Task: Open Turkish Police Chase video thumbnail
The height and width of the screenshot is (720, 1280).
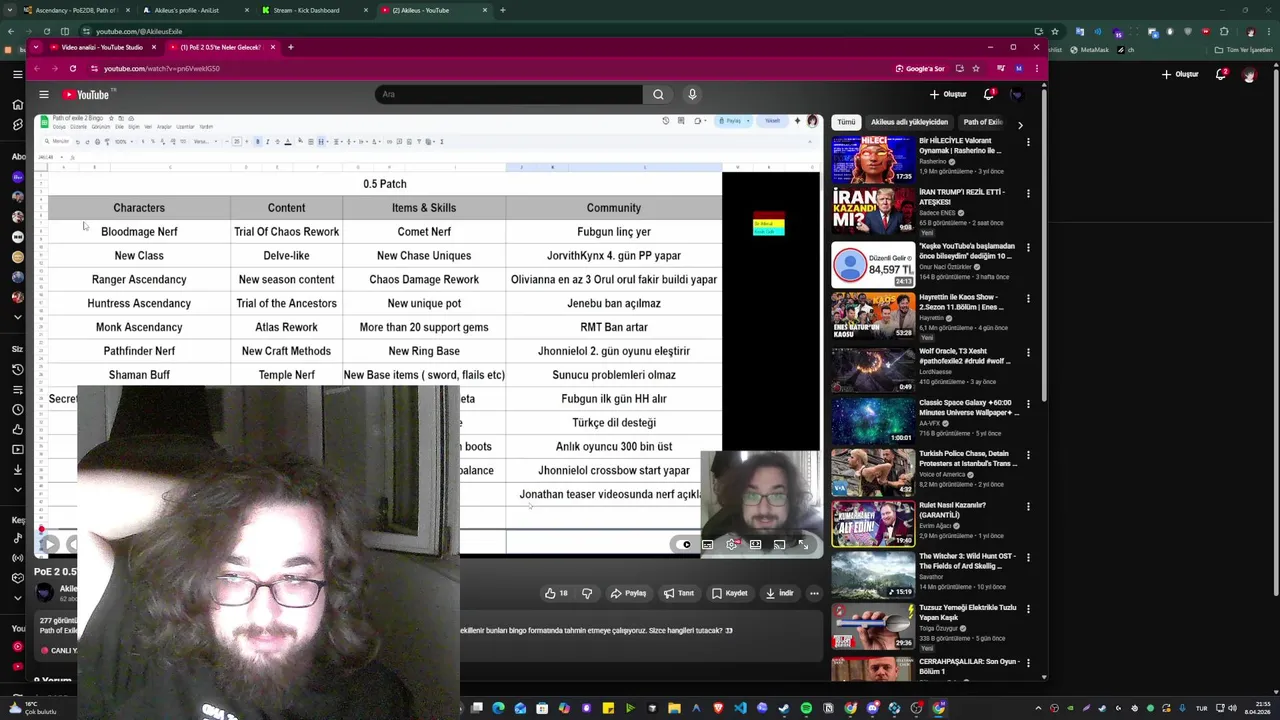Action: (873, 473)
